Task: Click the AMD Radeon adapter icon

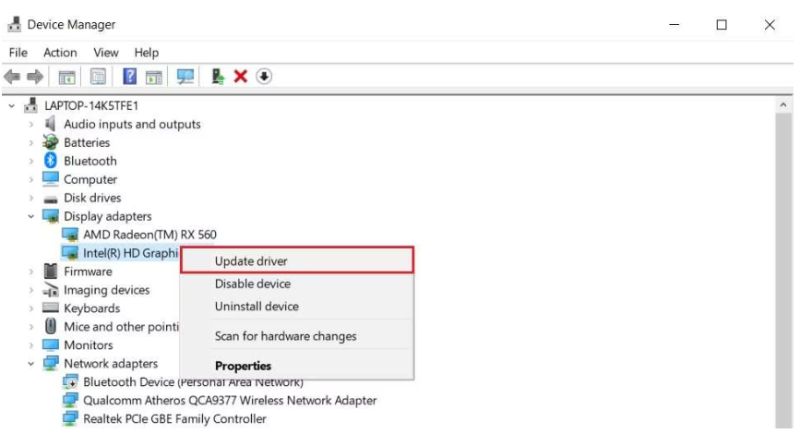Action: click(70, 234)
